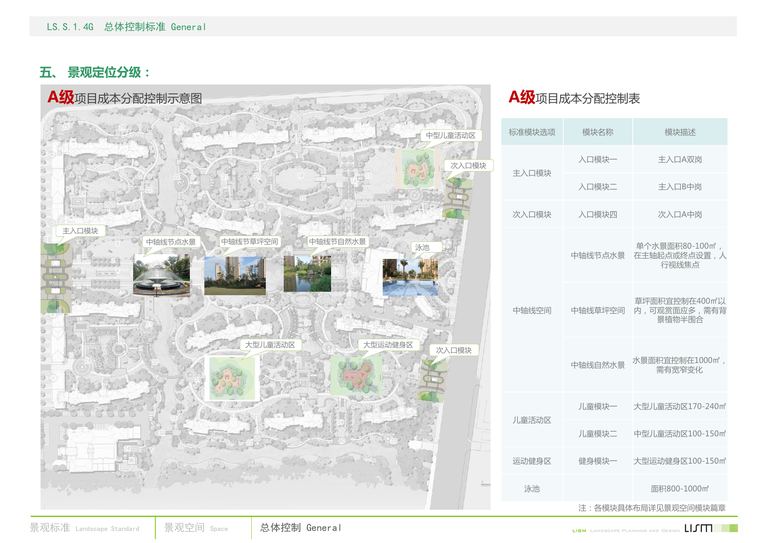Click the 中轴线节草坪空间 callout on map

(249, 241)
